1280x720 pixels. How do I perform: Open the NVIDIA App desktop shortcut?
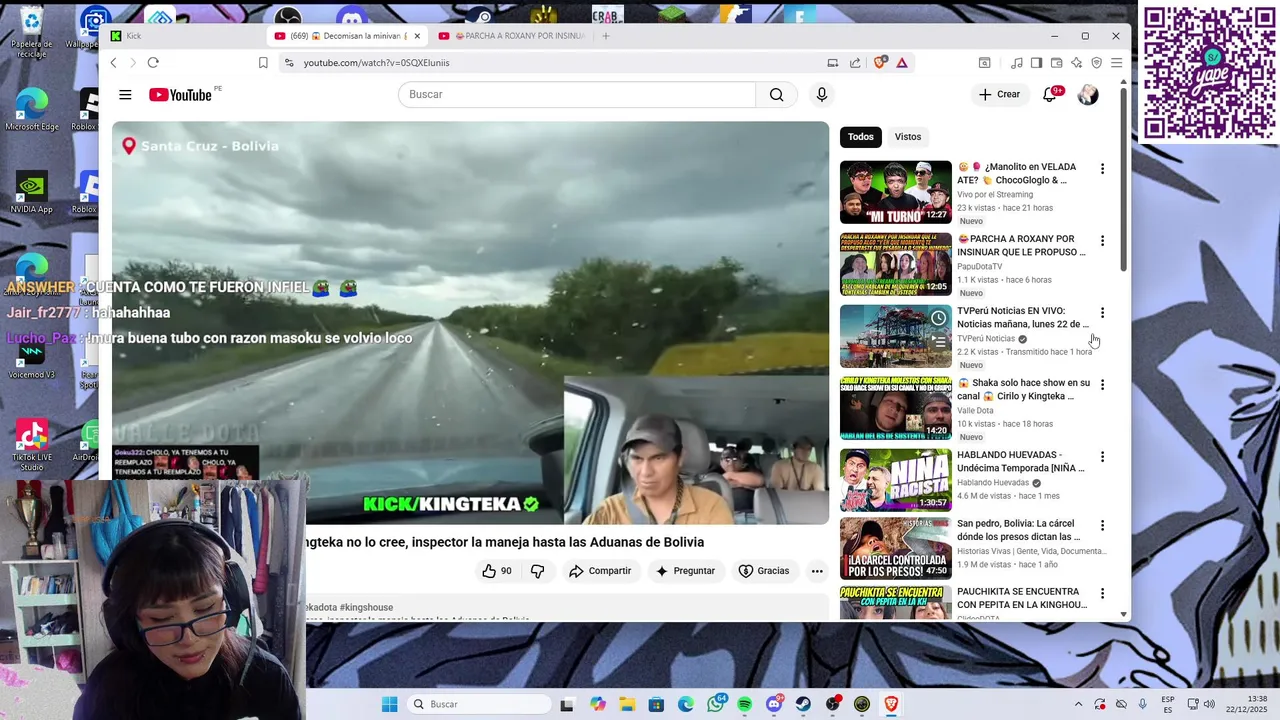tap(31, 193)
